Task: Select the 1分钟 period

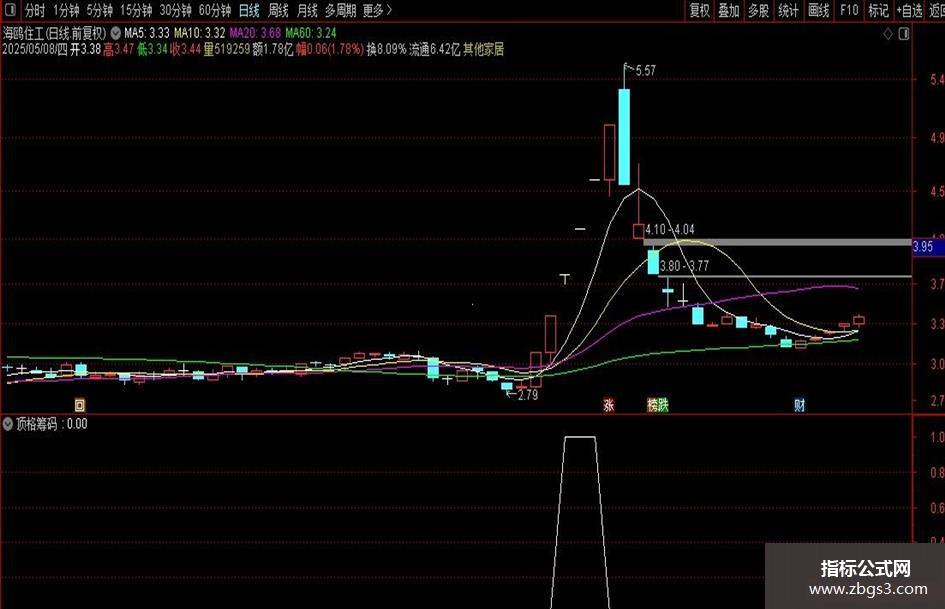Action: point(66,10)
